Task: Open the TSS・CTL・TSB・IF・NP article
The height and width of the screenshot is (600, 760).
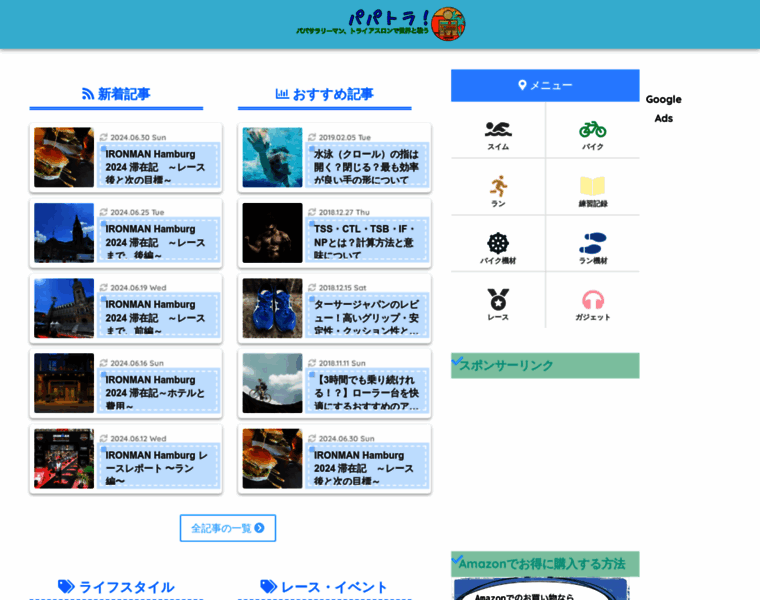Action: 334,233
